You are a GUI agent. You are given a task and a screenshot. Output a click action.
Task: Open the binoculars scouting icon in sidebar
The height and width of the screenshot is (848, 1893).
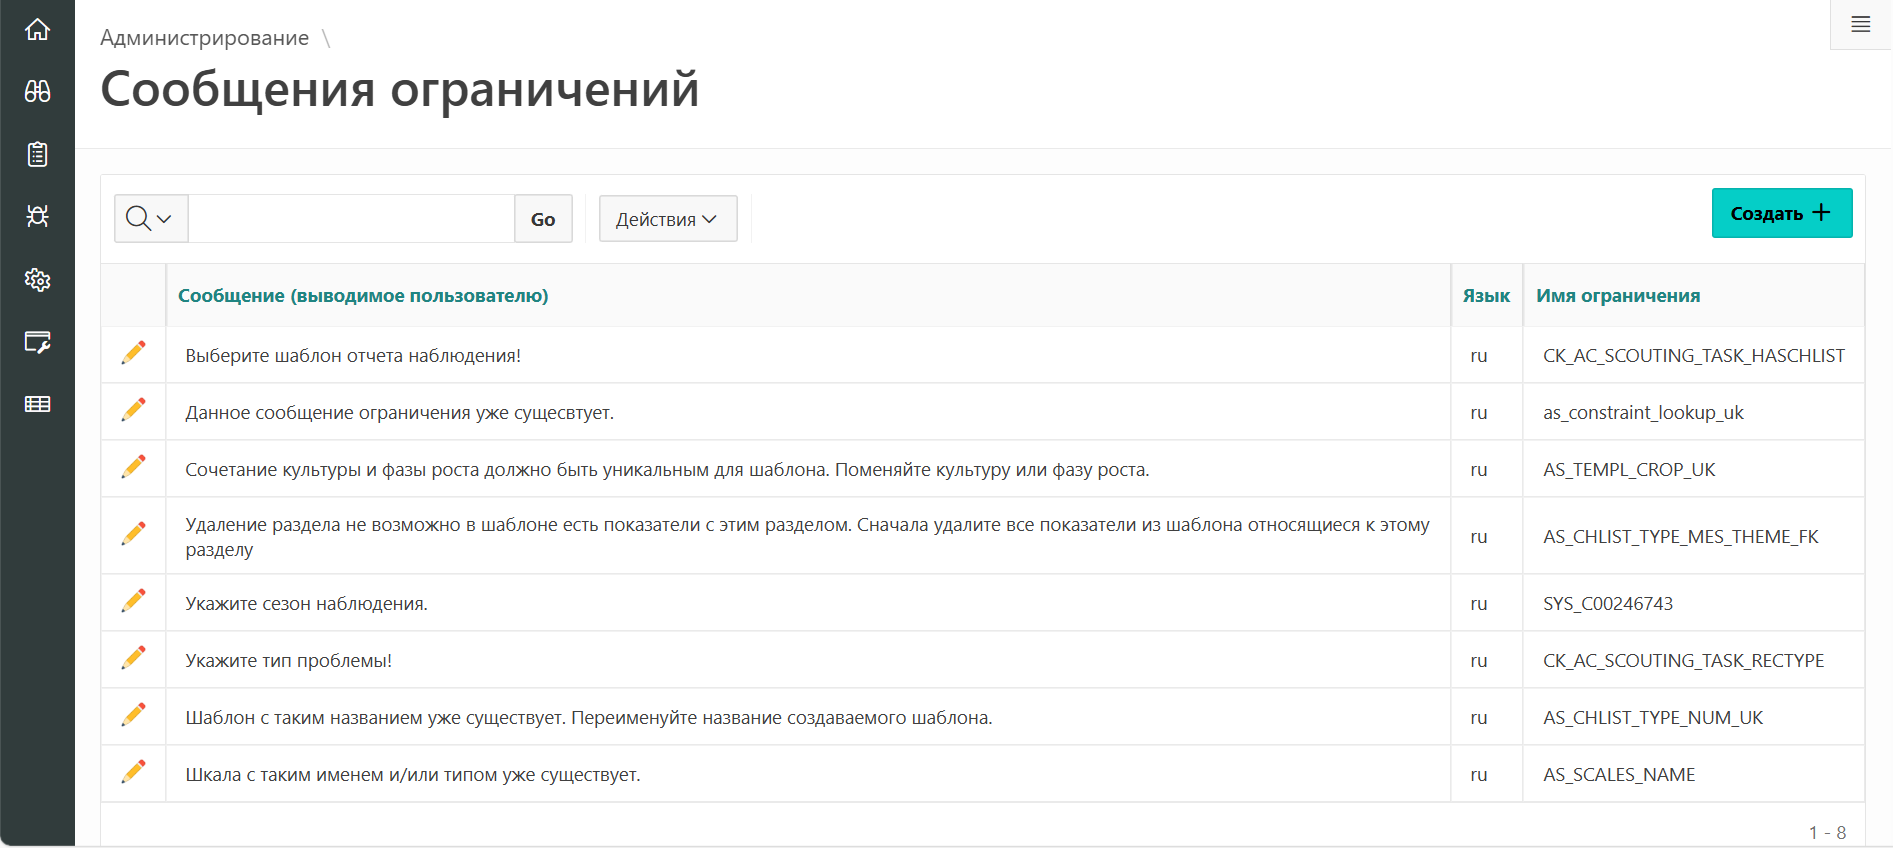[x=37, y=91]
